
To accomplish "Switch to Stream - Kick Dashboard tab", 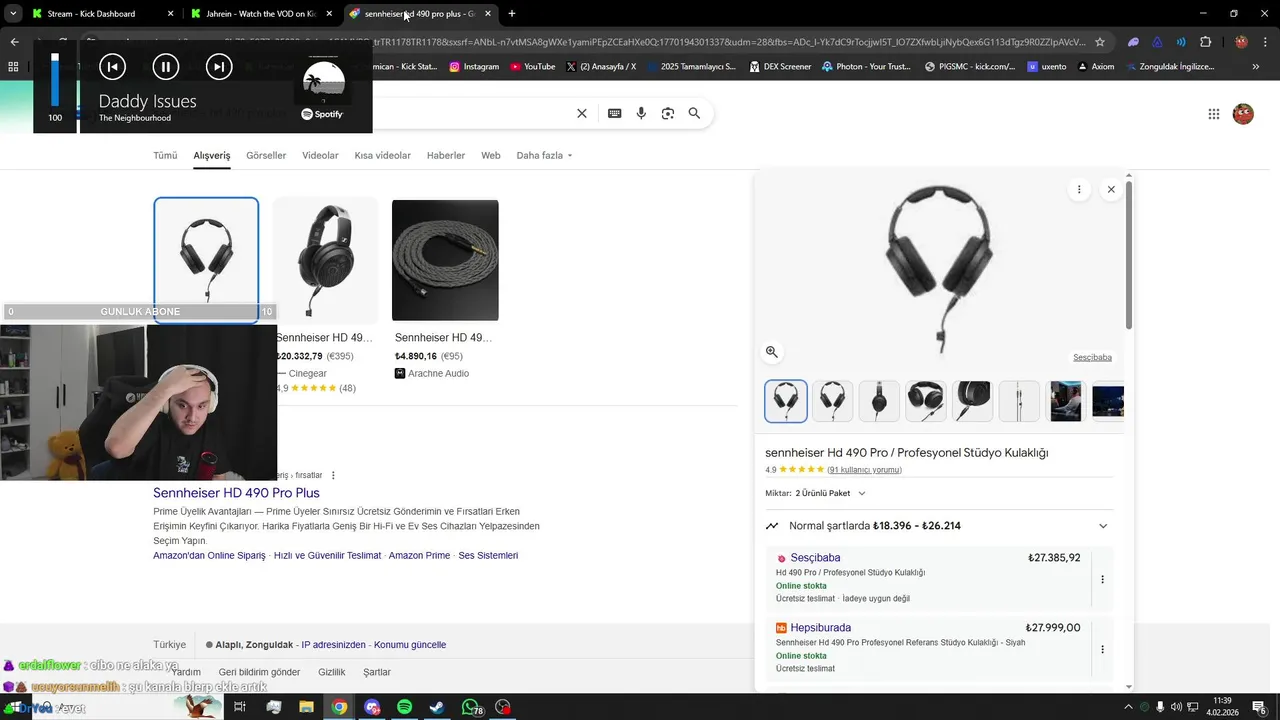I will pos(102,14).
